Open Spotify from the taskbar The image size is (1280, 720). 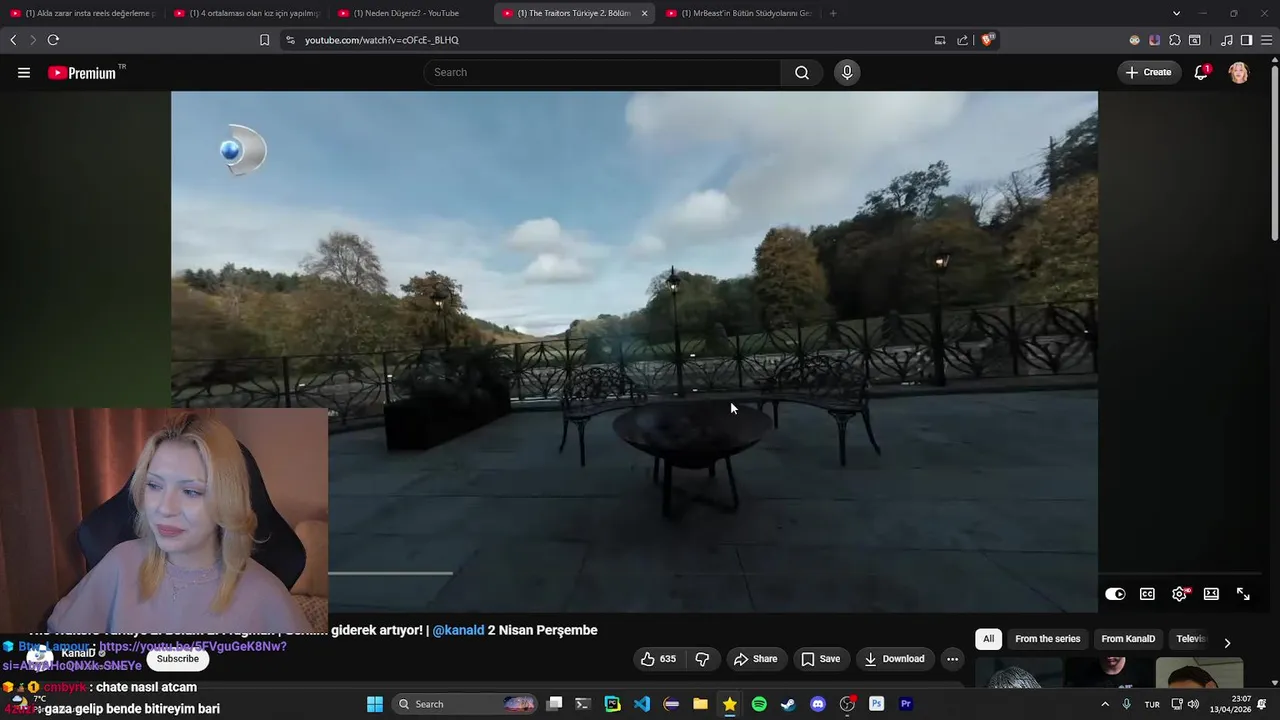759,704
